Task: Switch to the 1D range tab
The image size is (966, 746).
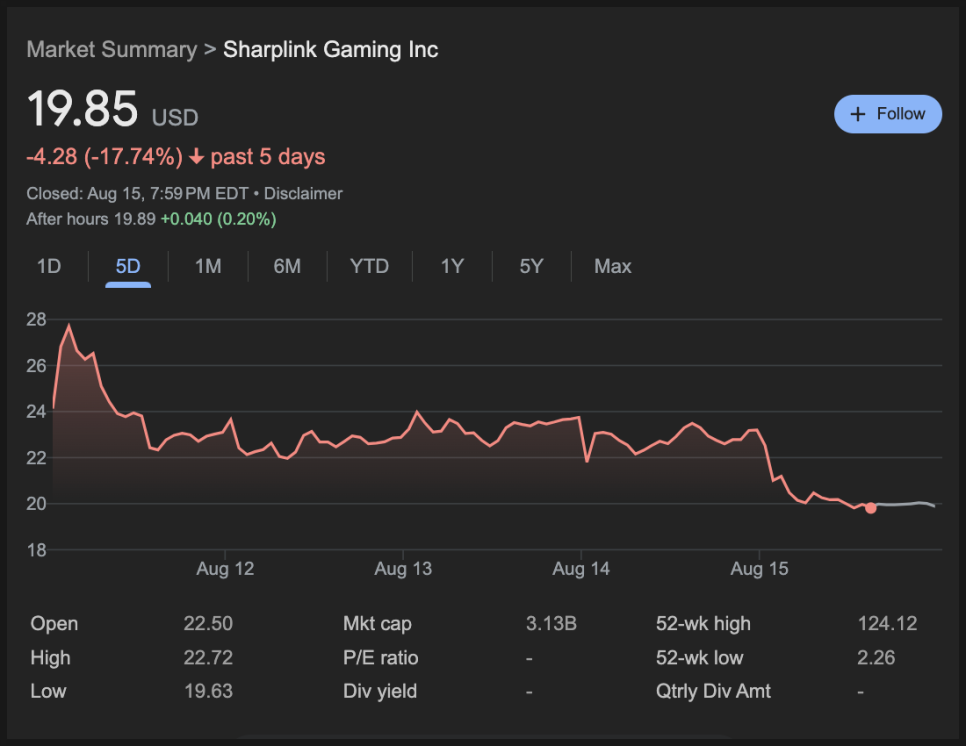Action: [49, 266]
